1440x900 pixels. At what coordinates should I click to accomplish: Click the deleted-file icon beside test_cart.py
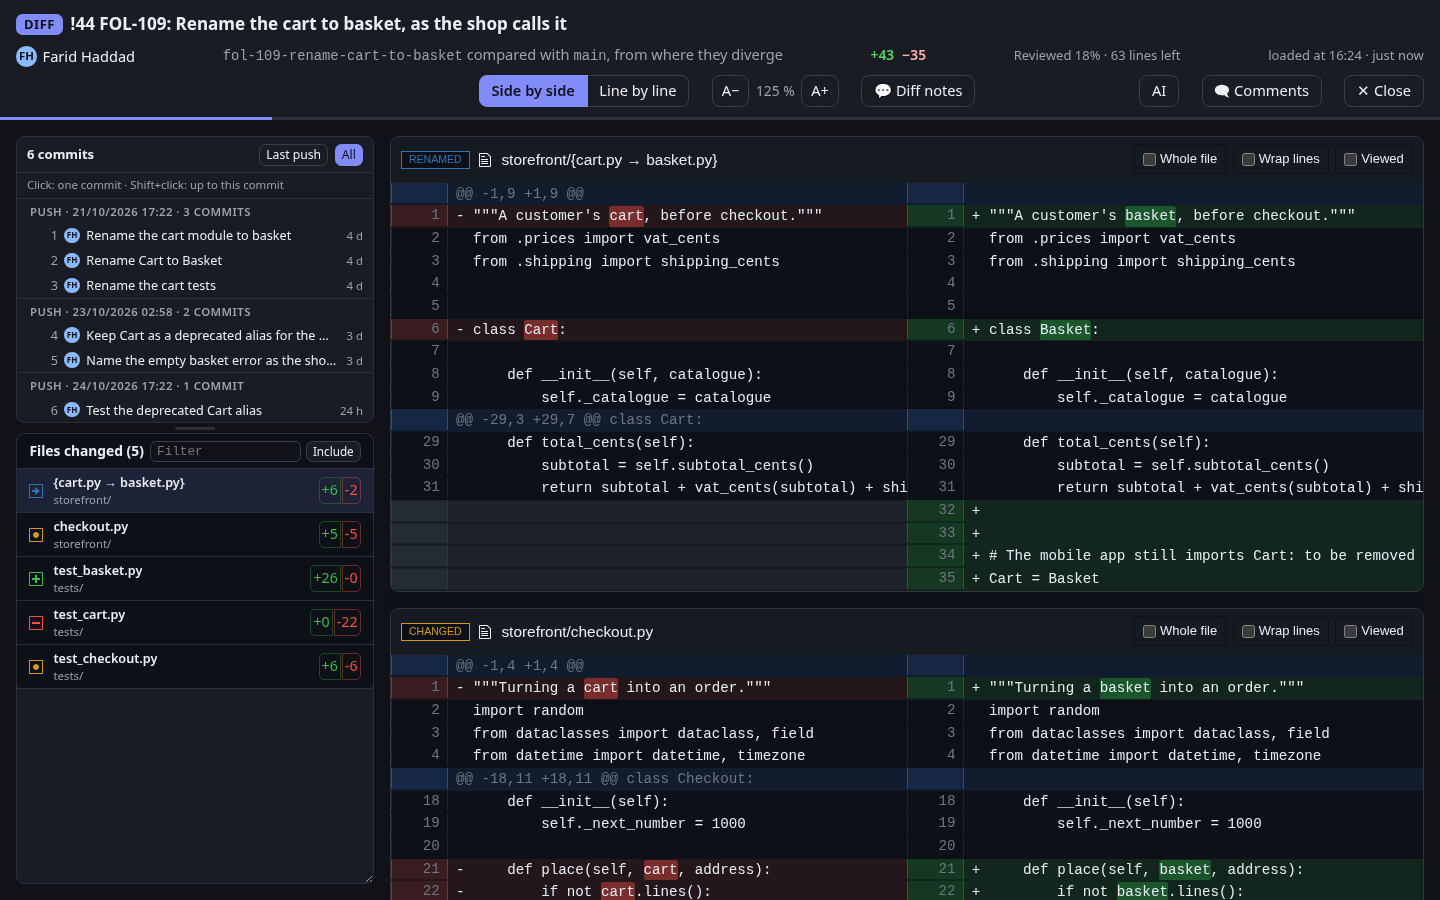pos(36,623)
